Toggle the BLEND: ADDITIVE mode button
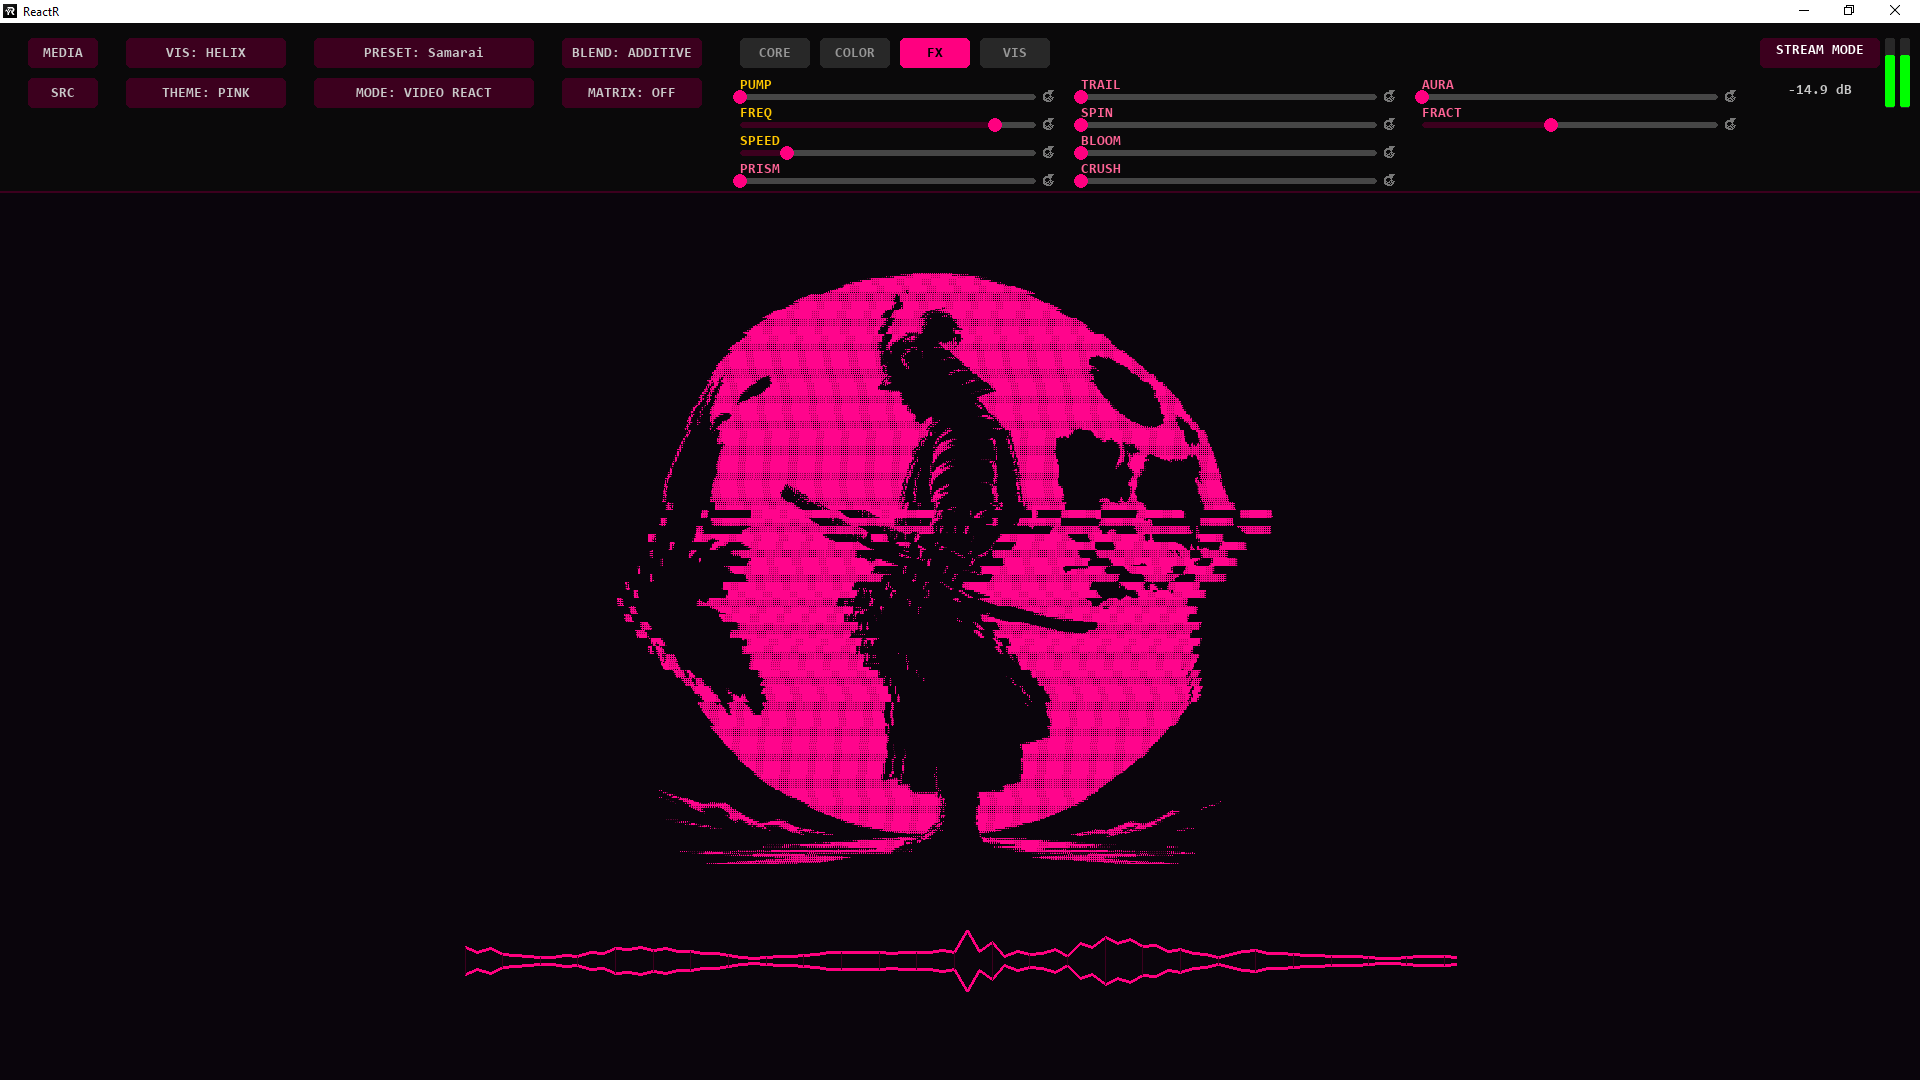The height and width of the screenshot is (1080, 1920). [x=631, y=53]
